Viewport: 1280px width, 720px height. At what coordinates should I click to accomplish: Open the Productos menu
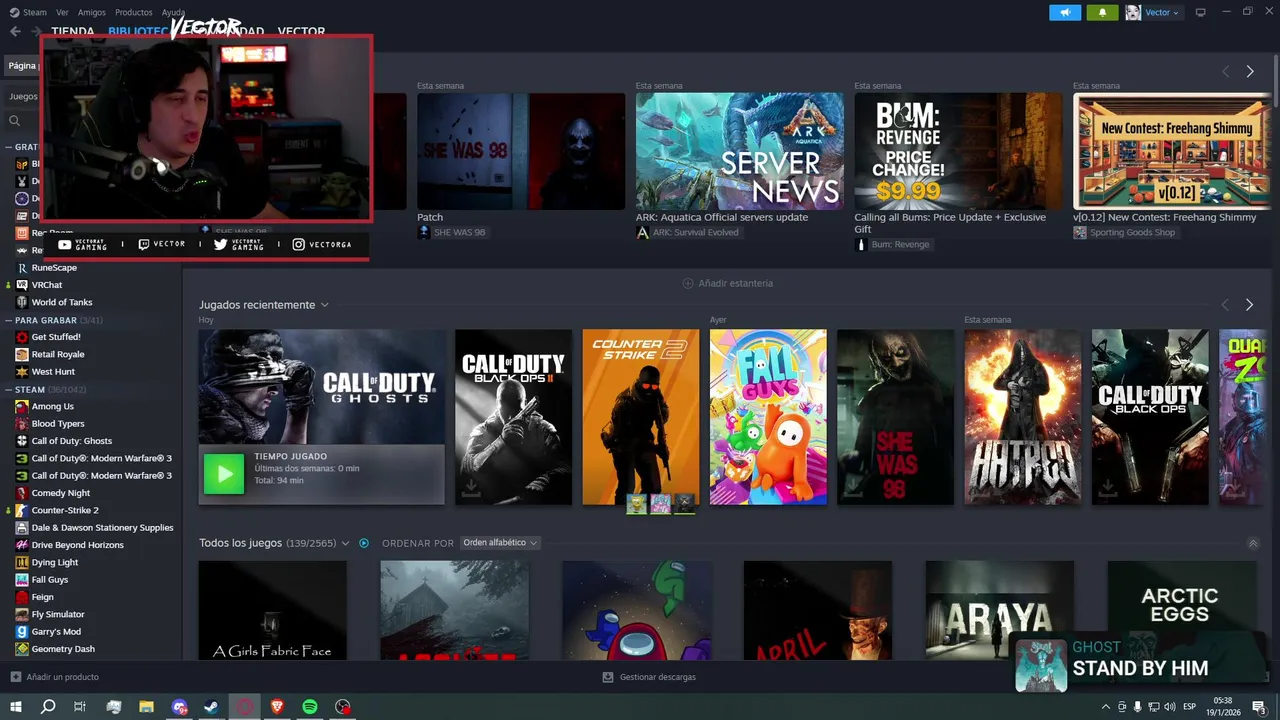[x=133, y=12]
